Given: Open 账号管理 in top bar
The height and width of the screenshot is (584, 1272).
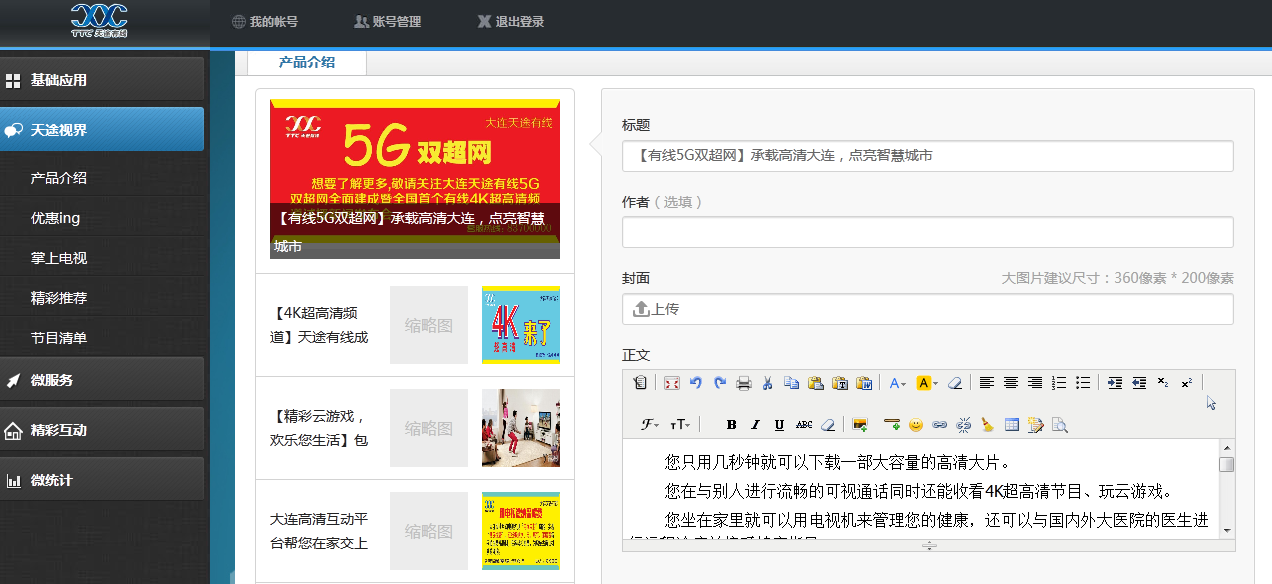Looking at the screenshot, I should click(x=388, y=21).
